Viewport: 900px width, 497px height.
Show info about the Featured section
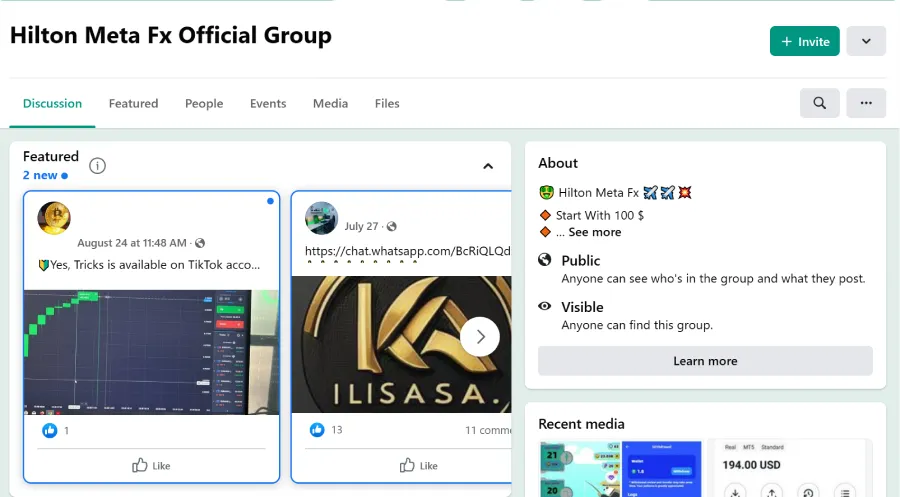[x=97, y=166]
